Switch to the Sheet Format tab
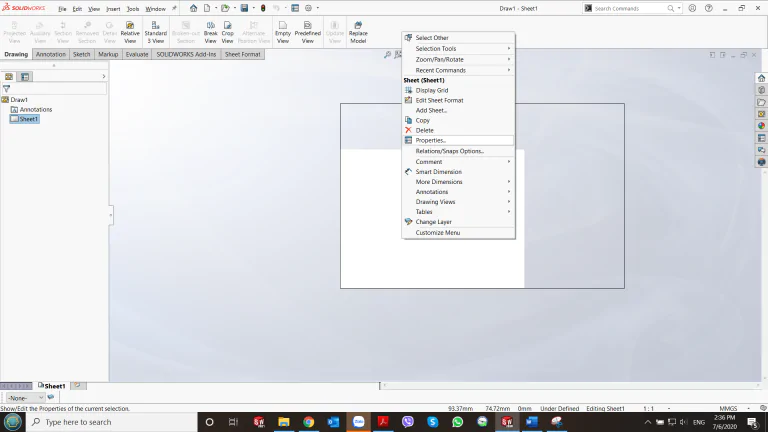Screen dimensions: 768x432 242,54
